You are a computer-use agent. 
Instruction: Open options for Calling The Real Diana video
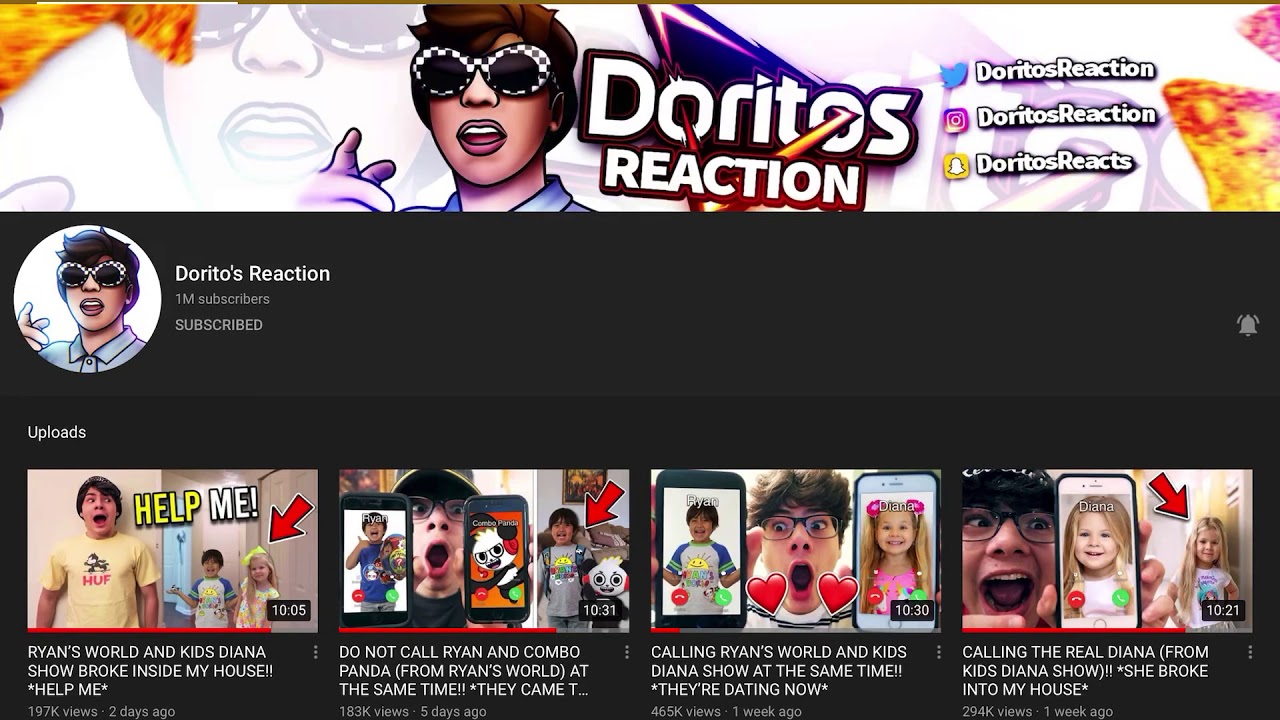[x=1250, y=652]
